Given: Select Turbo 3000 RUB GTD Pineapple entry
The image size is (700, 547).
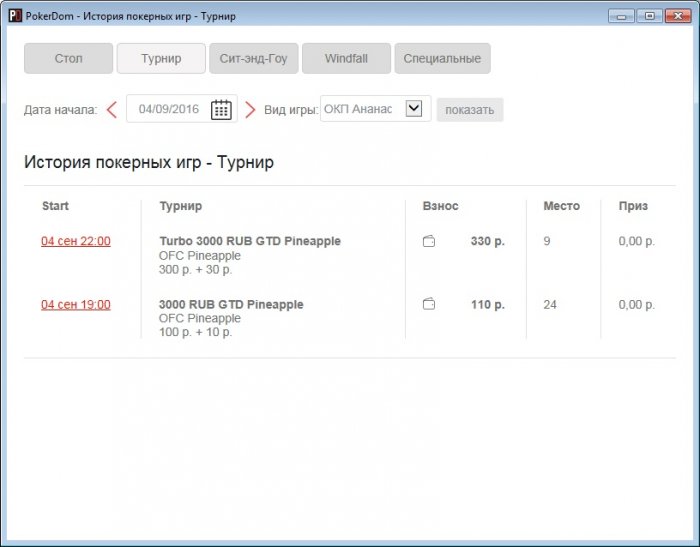Looking at the screenshot, I should coord(250,241).
